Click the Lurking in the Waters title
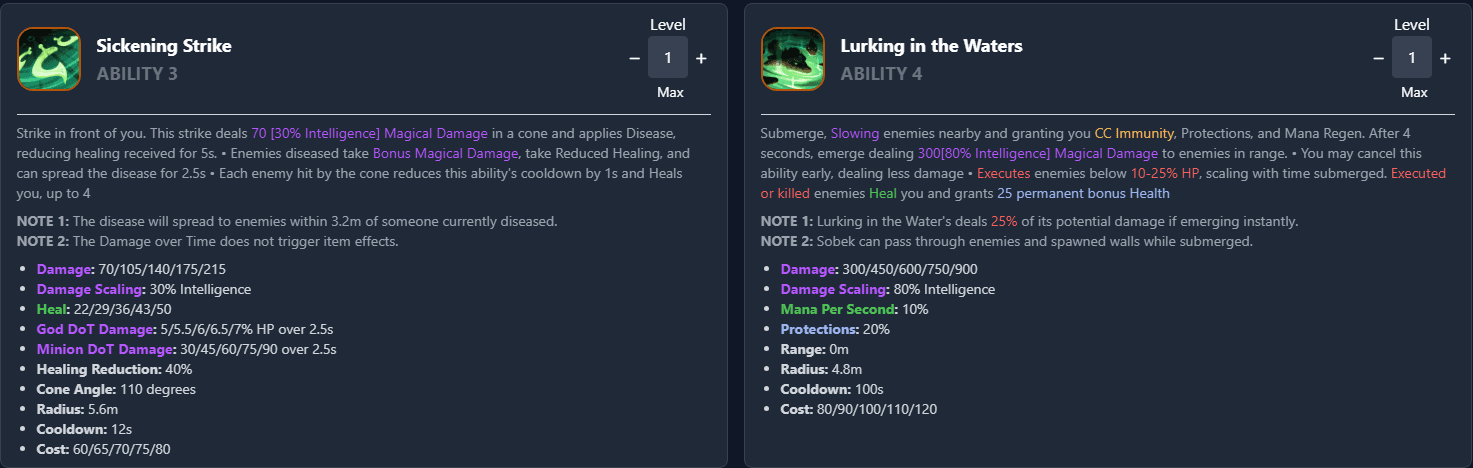1473x468 pixels. pos(931,46)
